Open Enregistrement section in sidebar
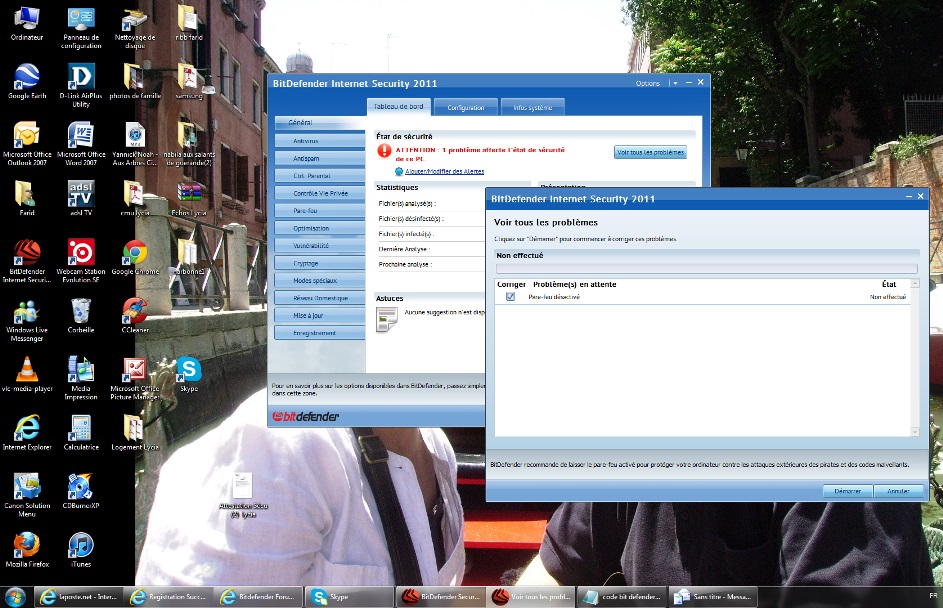943x608 pixels. coord(319,333)
